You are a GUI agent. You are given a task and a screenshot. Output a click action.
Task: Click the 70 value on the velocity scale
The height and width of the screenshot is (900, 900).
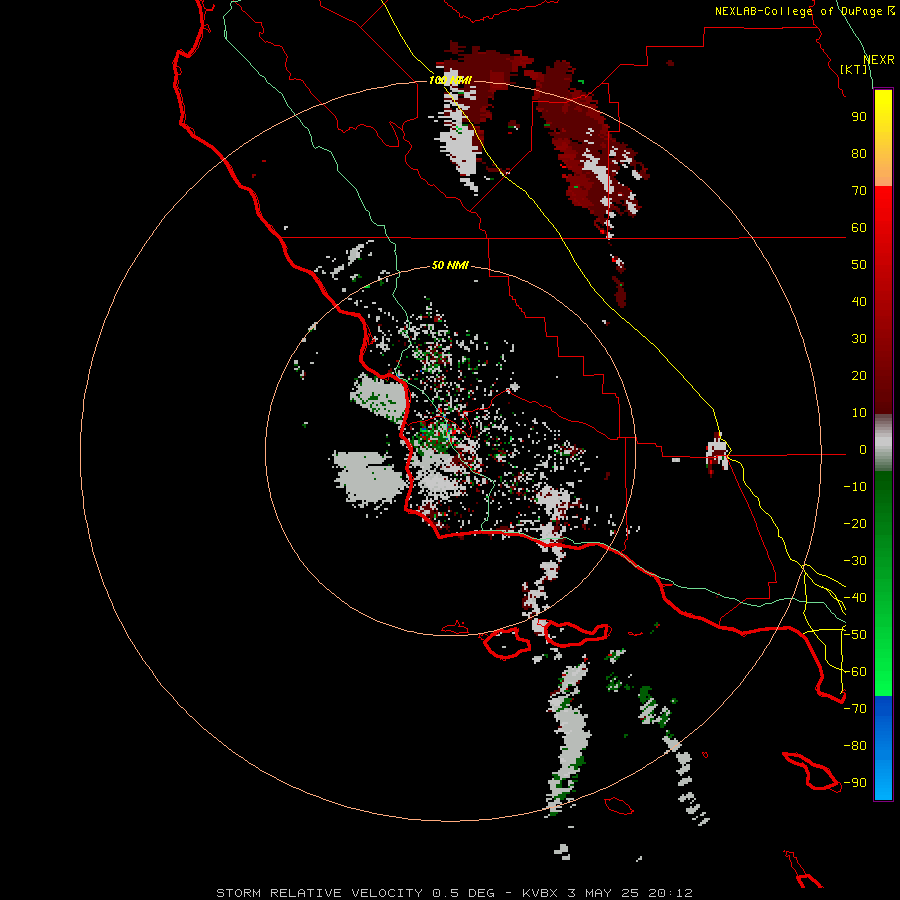point(859,191)
